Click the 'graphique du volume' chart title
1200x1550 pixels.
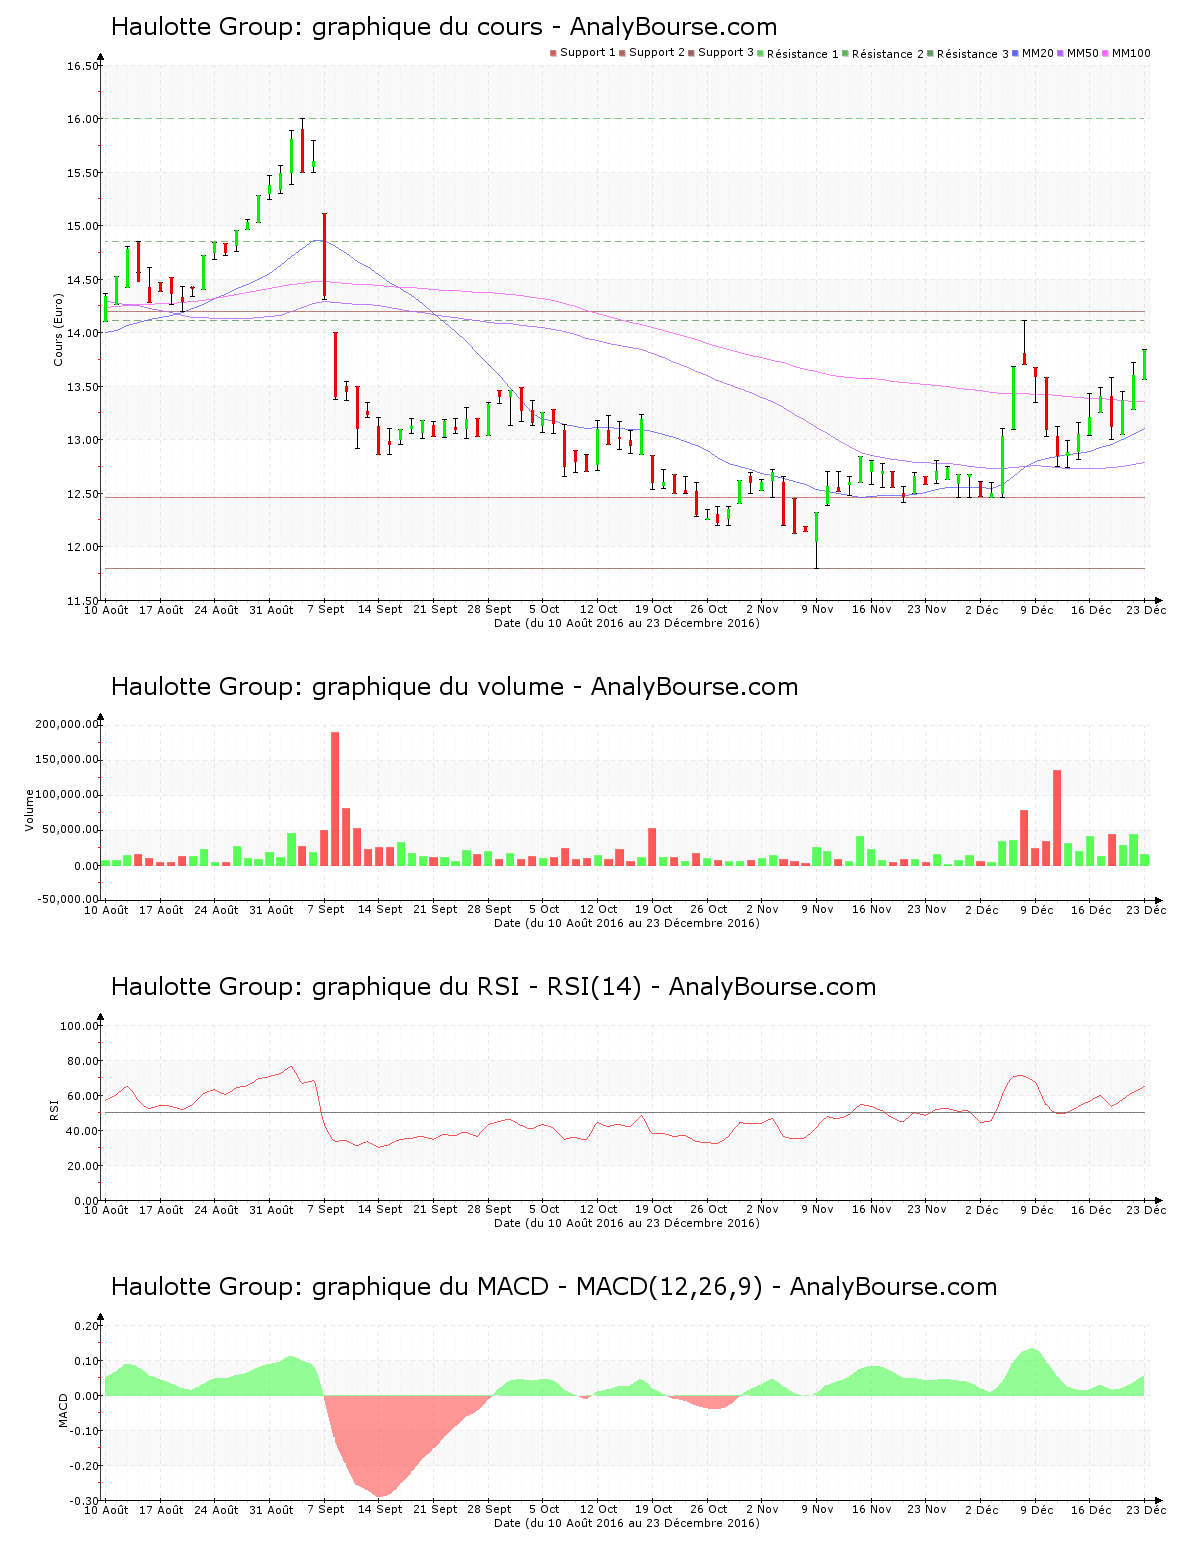455,687
